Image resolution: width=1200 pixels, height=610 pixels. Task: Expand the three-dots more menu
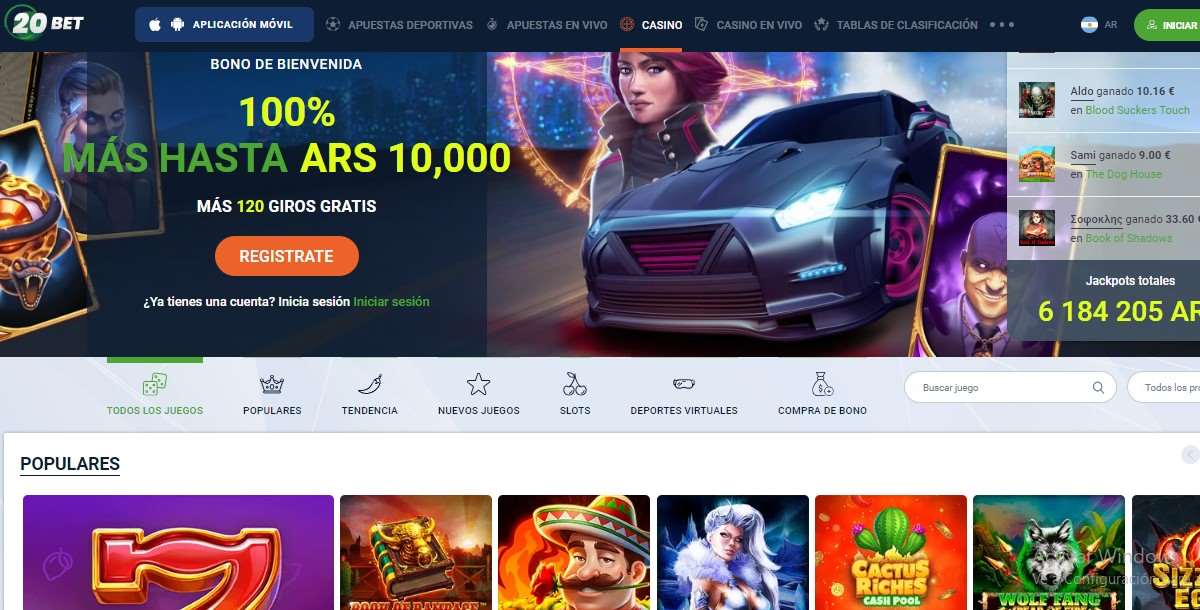point(1001,25)
